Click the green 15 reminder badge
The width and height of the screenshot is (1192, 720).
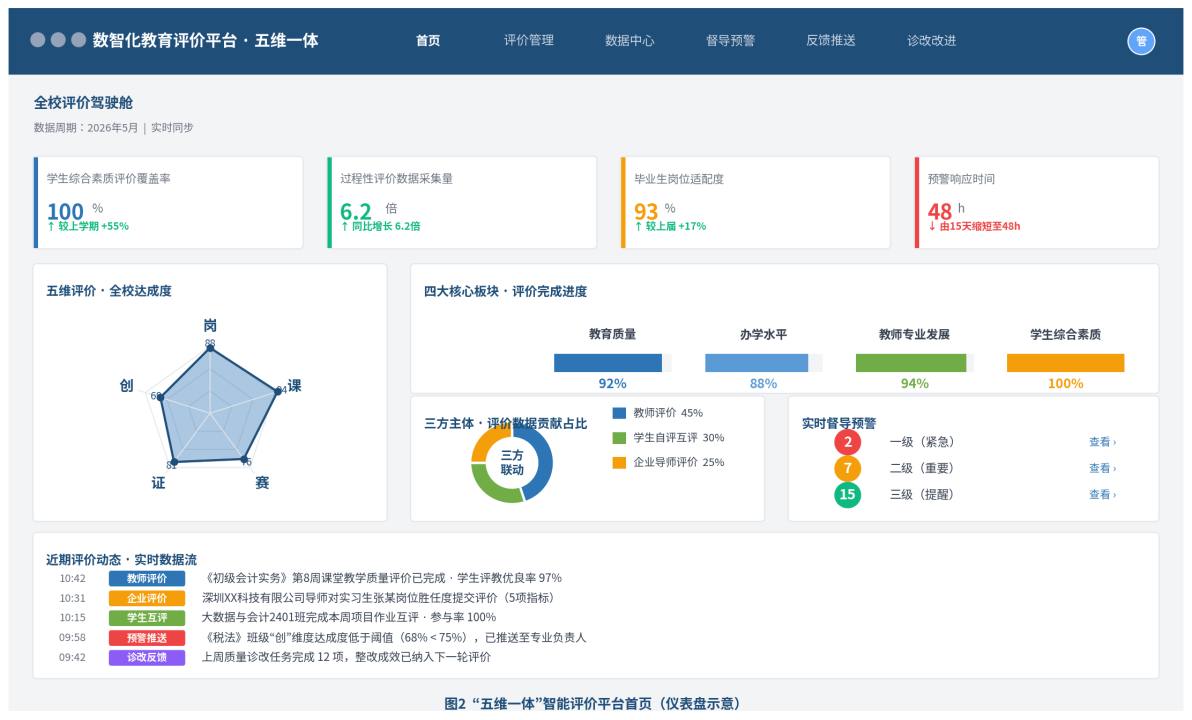click(x=848, y=495)
